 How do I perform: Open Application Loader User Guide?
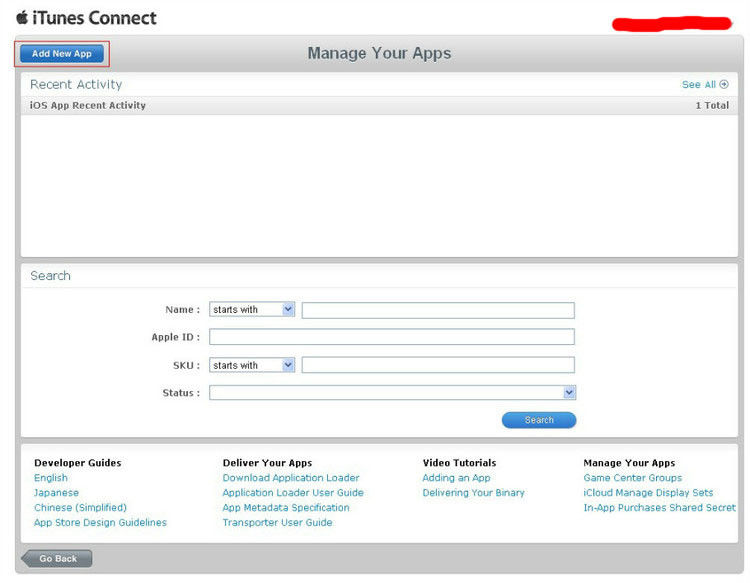pyautogui.click(x=293, y=493)
